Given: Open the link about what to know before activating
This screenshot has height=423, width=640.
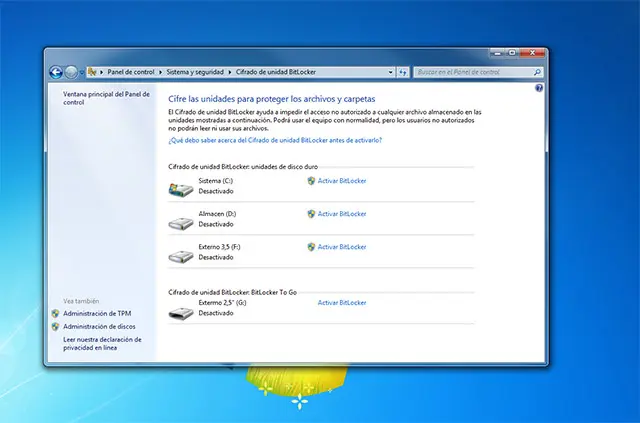Looking at the screenshot, I should point(275,141).
